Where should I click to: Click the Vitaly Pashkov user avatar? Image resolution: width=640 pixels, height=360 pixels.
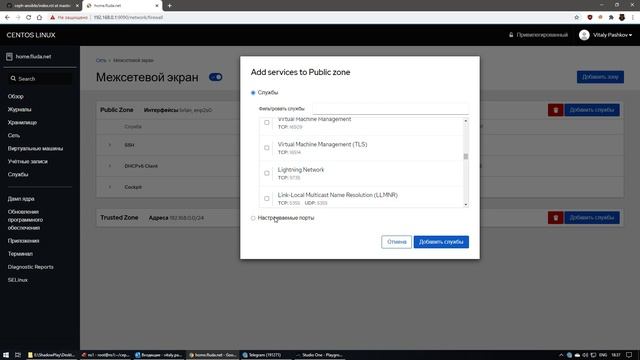(584, 35)
